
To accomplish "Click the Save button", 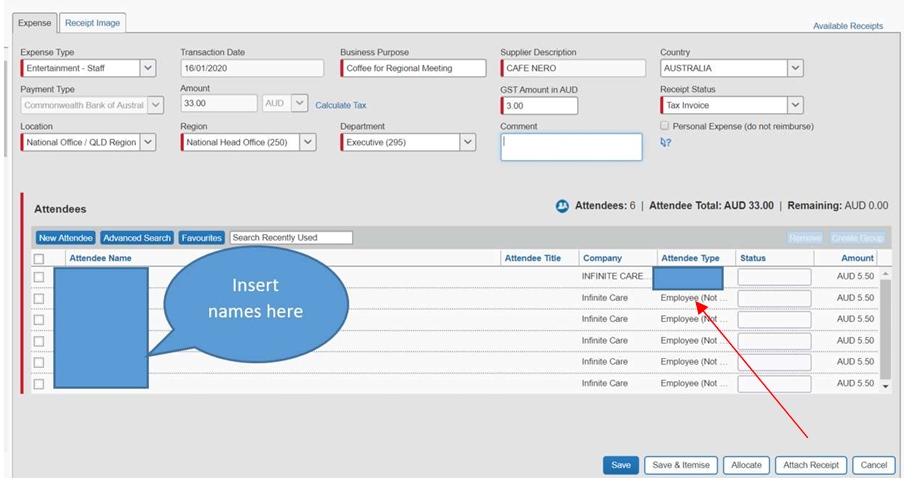I will pos(621,465).
